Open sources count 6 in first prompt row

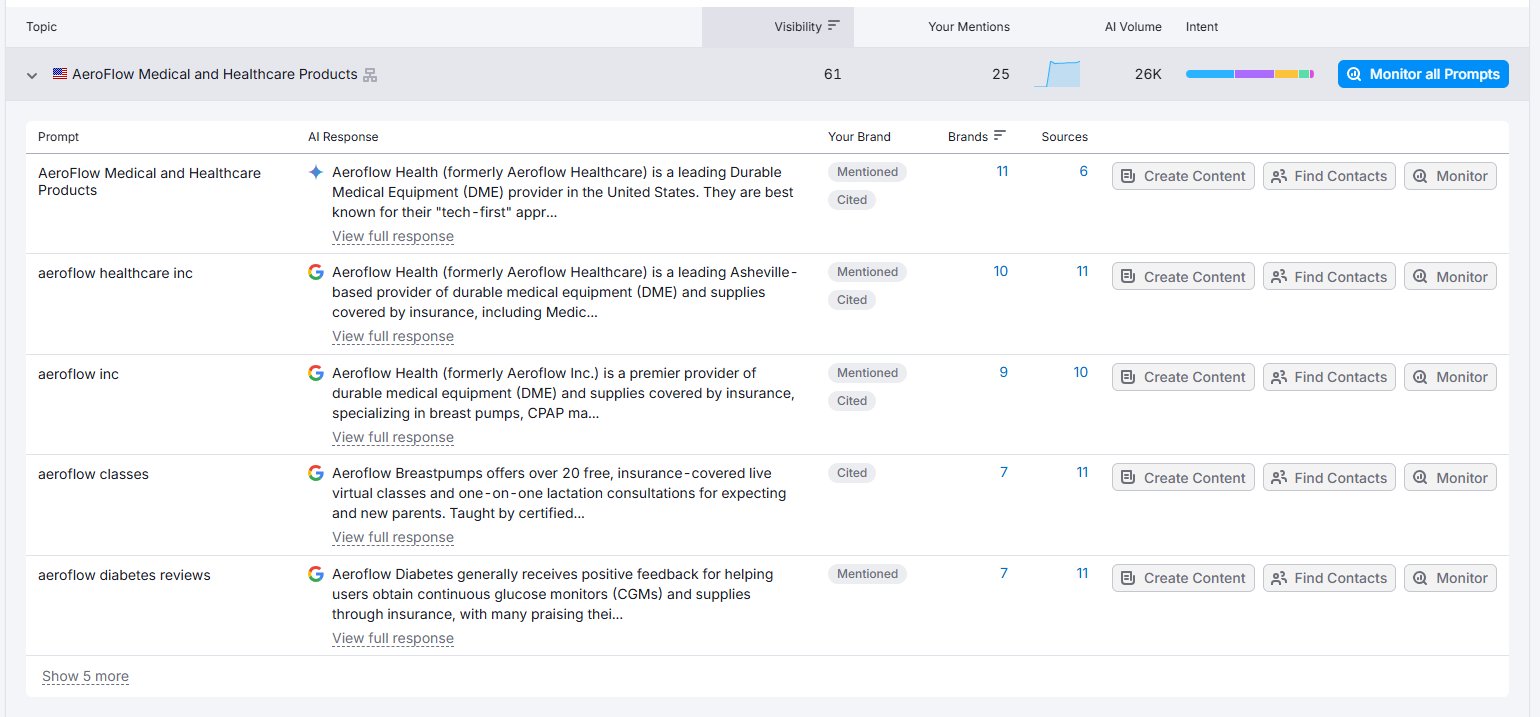point(1083,171)
